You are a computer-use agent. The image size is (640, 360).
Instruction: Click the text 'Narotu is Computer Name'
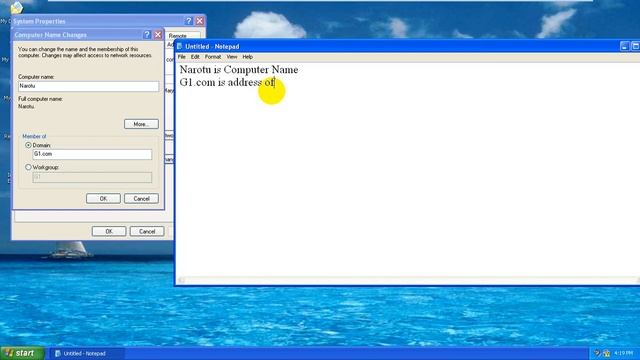[x=239, y=69]
